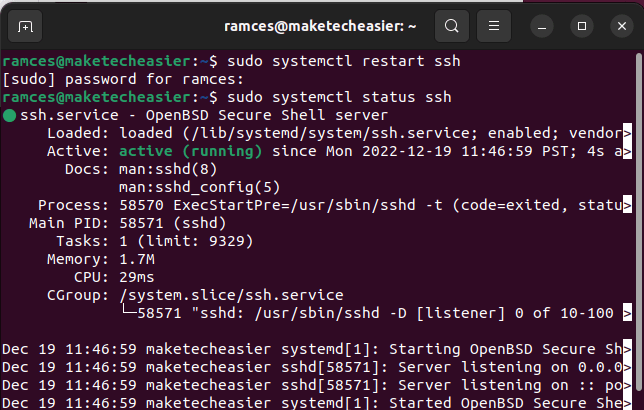This screenshot has height=410, width=644.
Task: Click the CGroup '/system.slice/ssh.service' path
Action: tap(231, 295)
